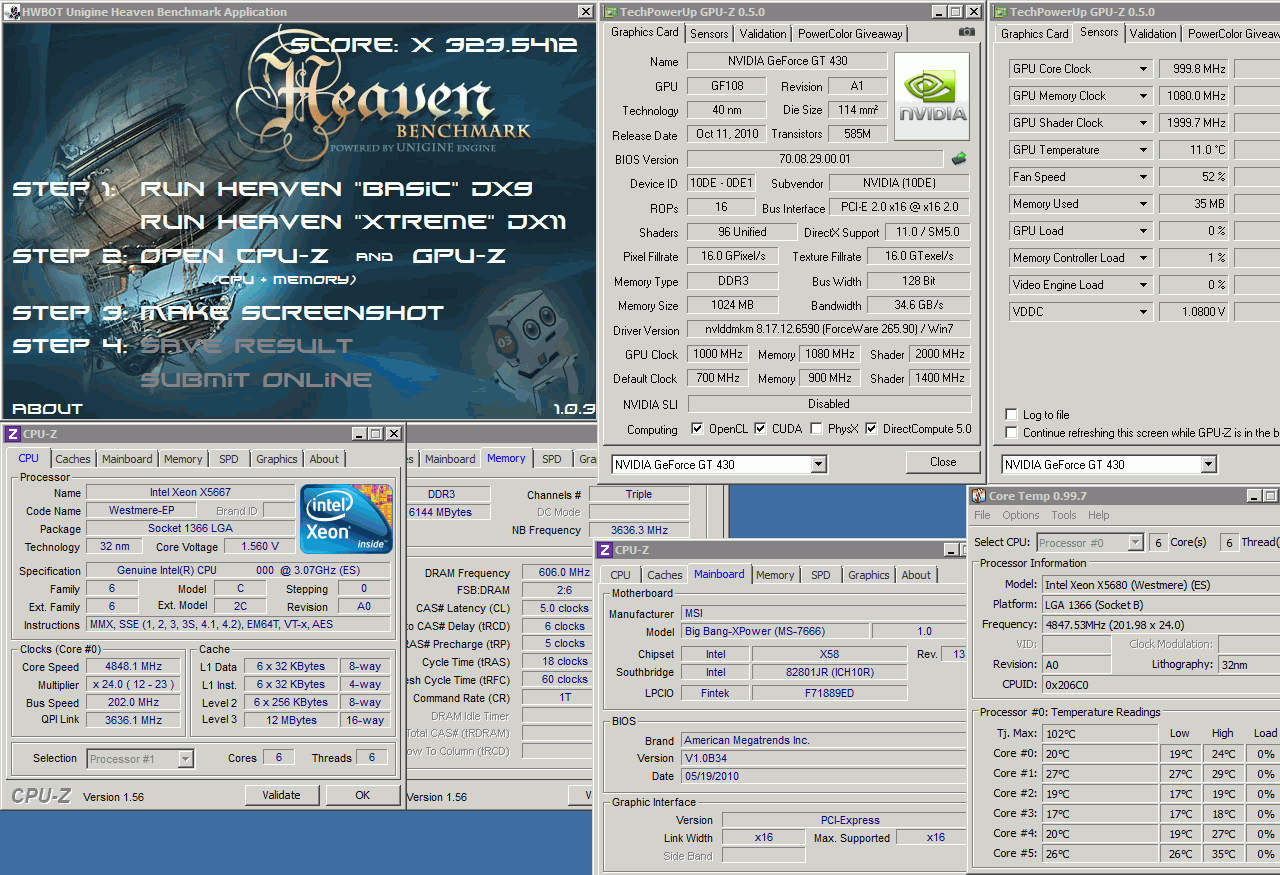Image resolution: width=1280 pixels, height=875 pixels.
Task: Click the Close button in GPU-Z
Action: tap(943, 462)
